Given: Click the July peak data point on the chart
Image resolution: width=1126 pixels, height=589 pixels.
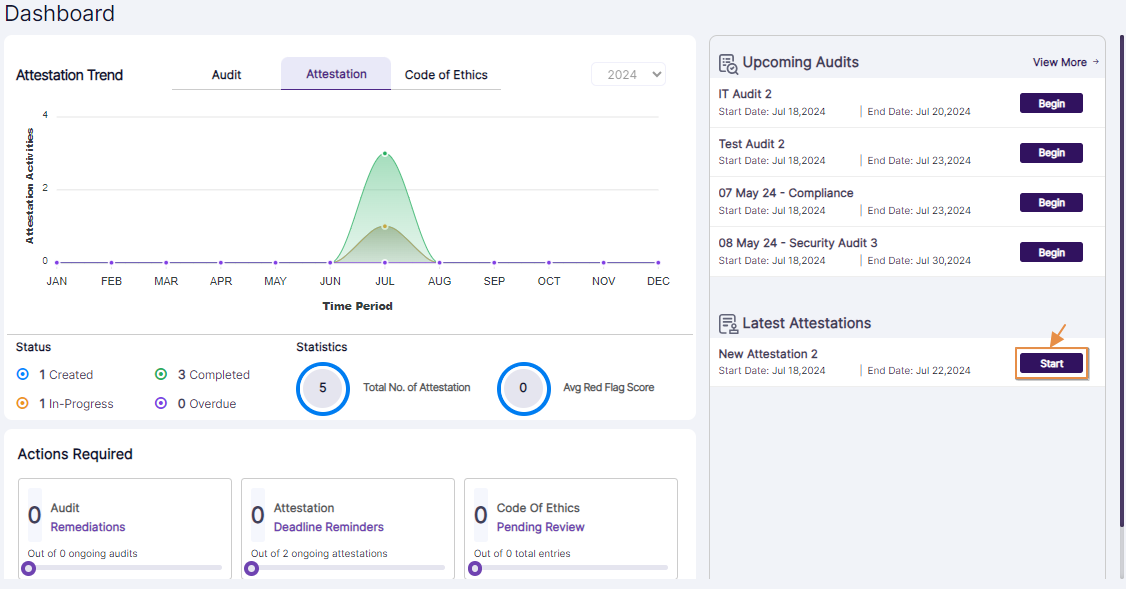Looking at the screenshot, I should point(384,153).
